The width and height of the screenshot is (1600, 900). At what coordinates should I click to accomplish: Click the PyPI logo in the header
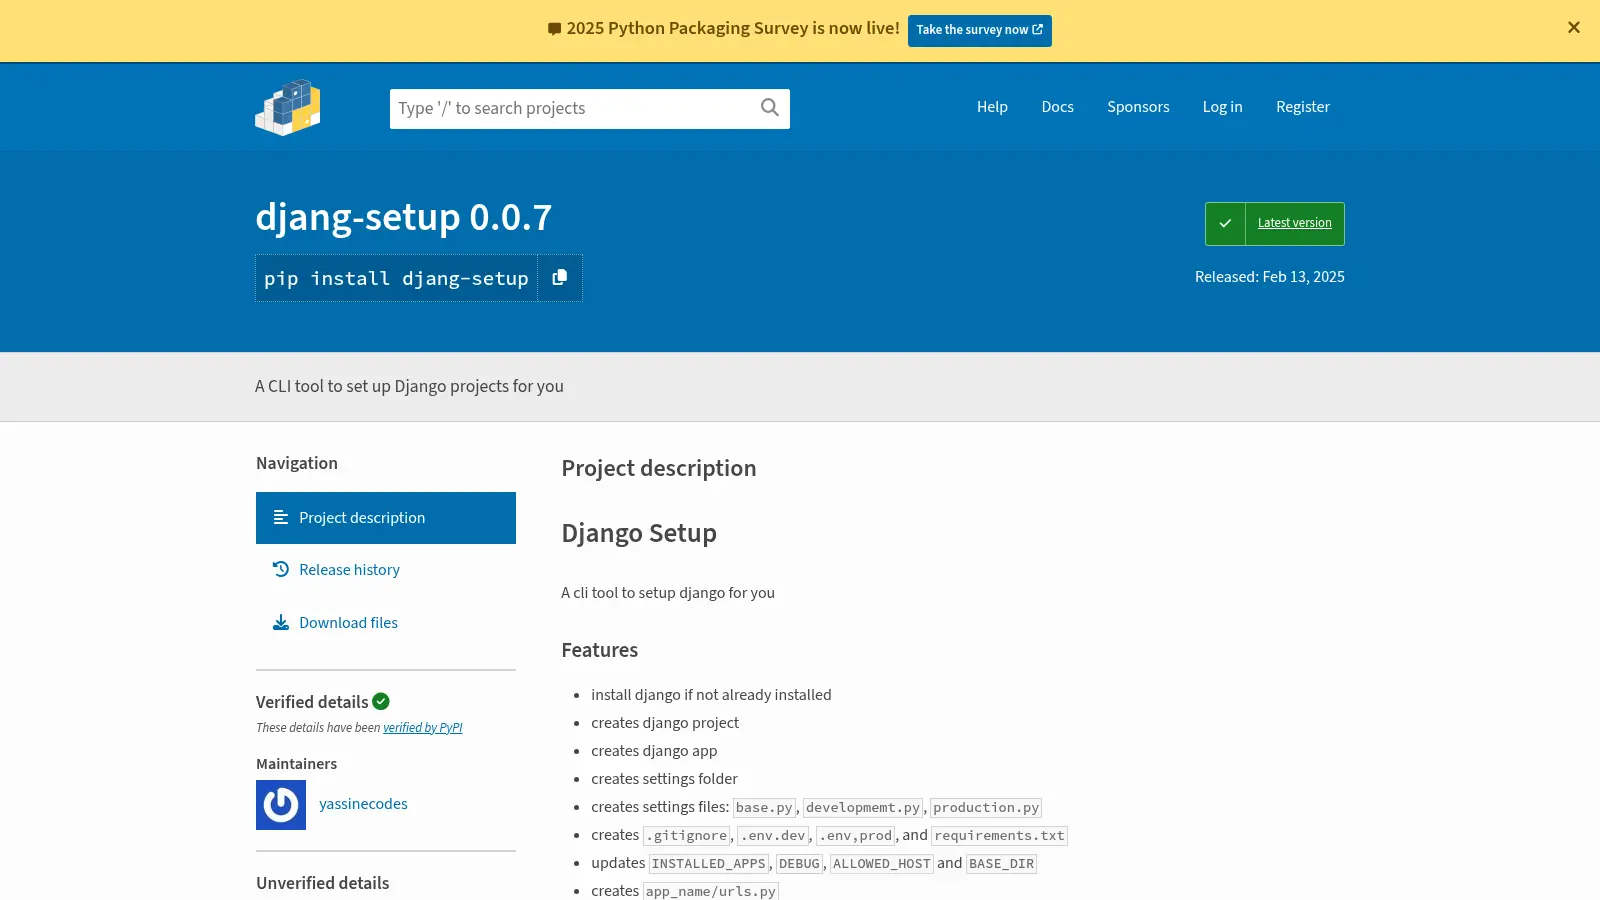pos(288,107)
